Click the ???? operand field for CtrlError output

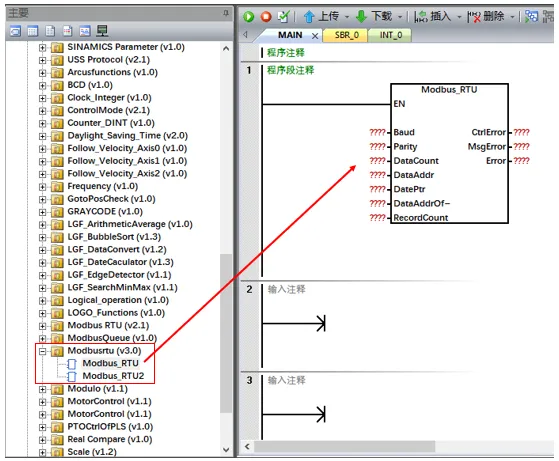pyautogui.click(x=521, y=133)
